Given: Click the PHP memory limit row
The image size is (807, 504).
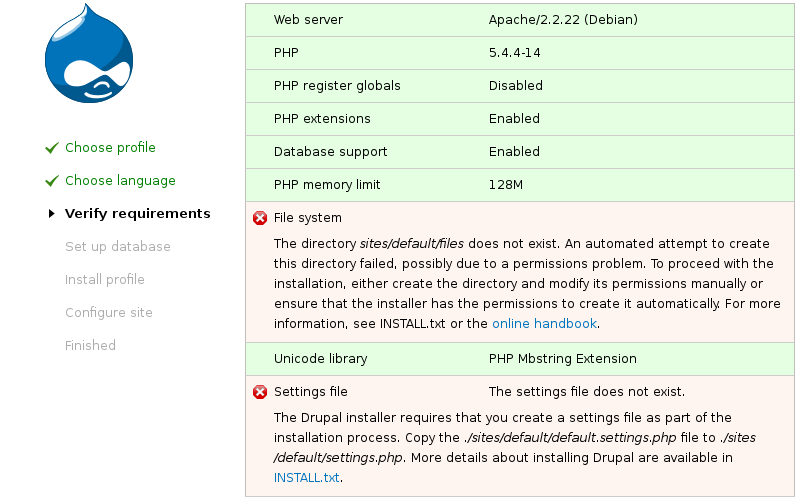Looking at the screenshot, I should click(520, 185).
